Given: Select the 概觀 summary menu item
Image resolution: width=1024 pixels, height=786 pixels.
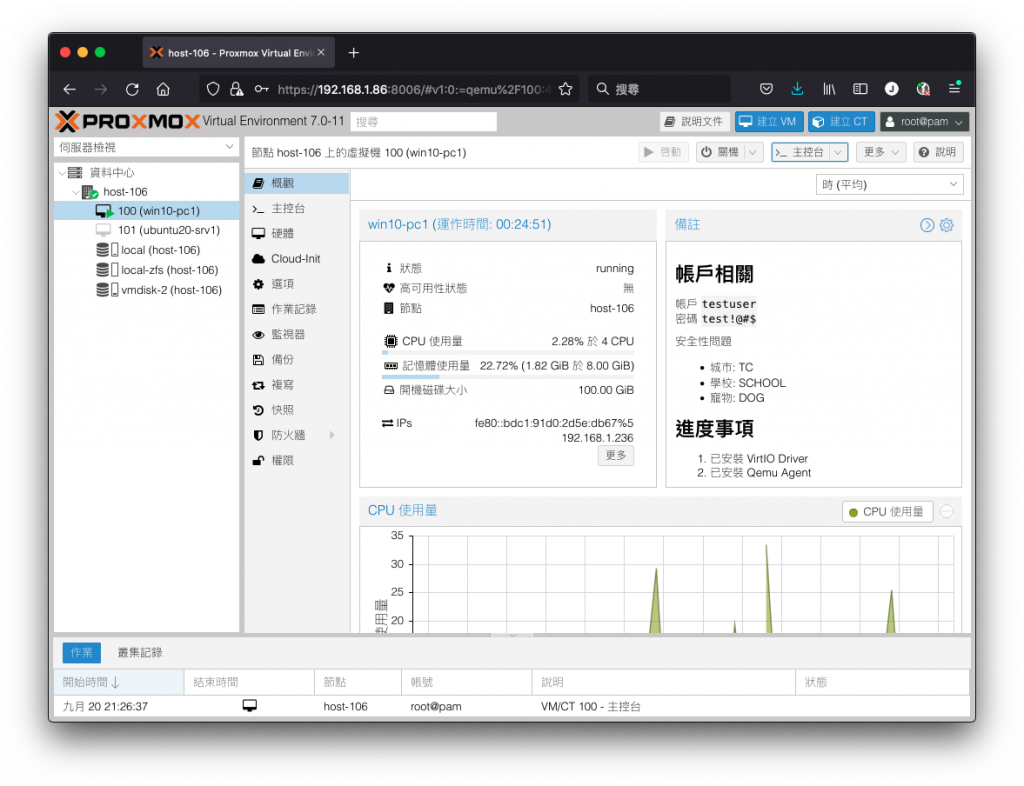Looking at the screenshot, I should point(297,183).
